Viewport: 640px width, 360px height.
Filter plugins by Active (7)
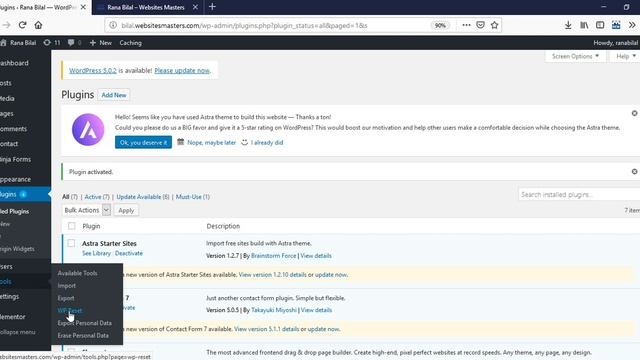(97, 197)
